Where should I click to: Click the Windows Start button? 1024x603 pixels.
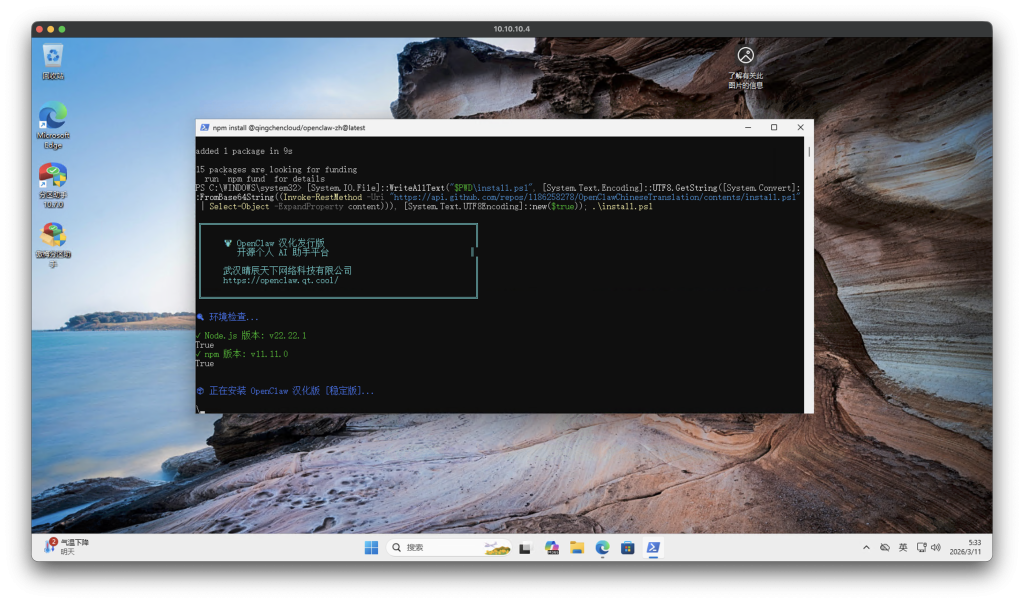[371, 548]
